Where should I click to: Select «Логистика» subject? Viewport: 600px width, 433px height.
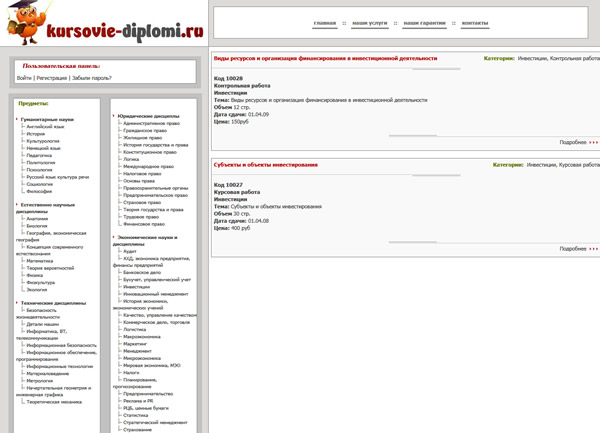135,329
